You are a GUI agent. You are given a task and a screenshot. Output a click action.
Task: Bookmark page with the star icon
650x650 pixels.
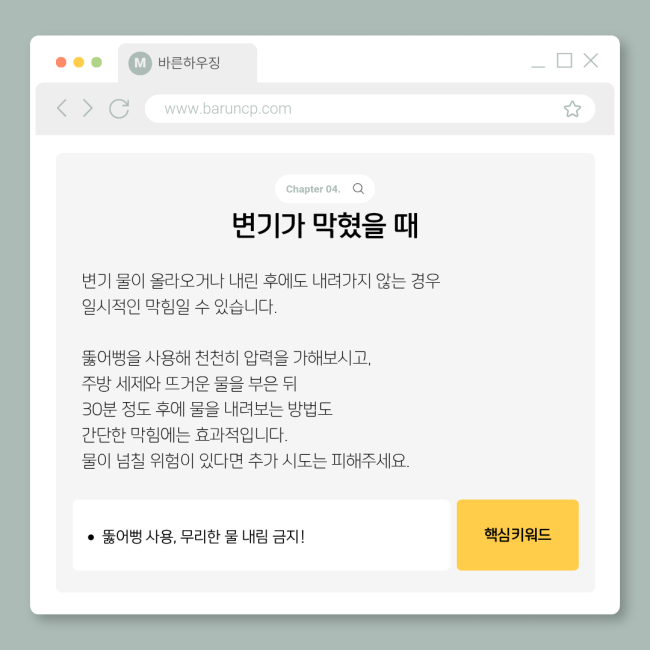coord(572,109)
